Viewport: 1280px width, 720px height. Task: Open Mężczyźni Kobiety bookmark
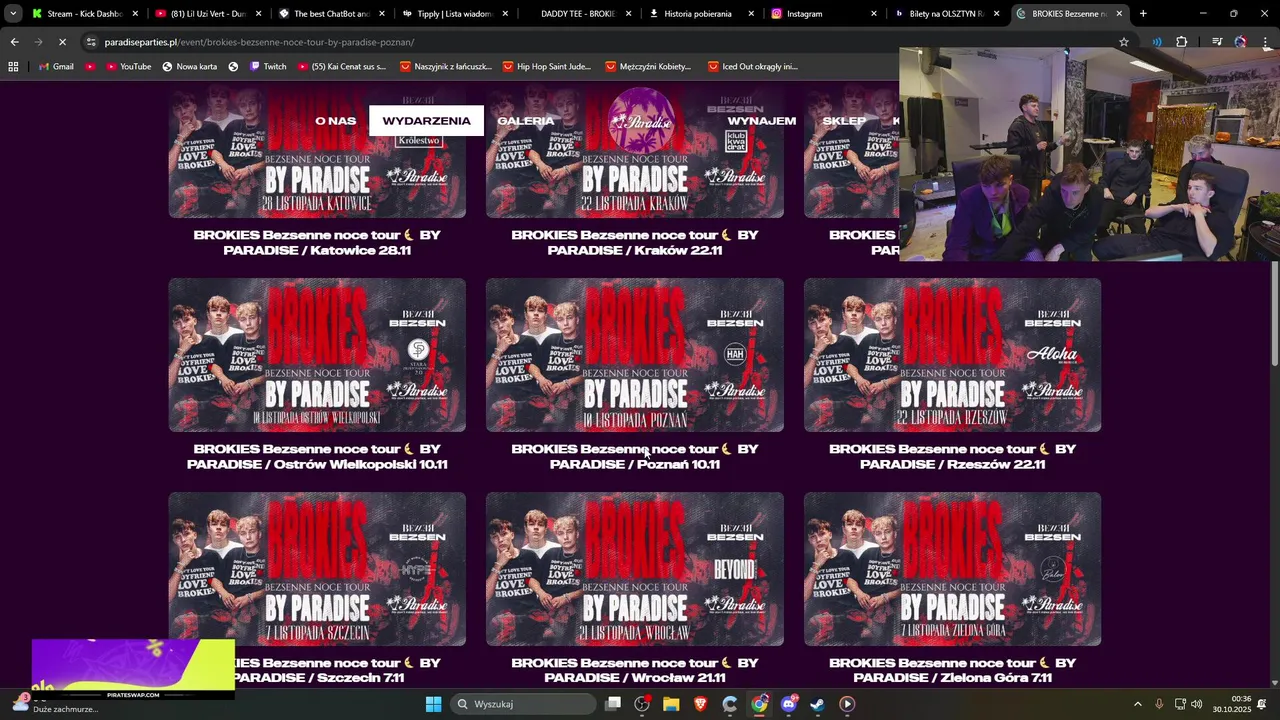(647, 66)
